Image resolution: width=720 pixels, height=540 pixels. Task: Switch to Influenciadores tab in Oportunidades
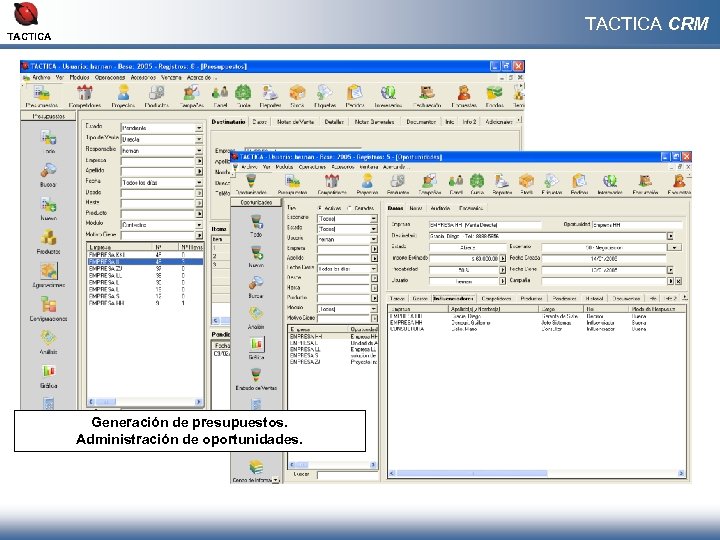[453, 298]
